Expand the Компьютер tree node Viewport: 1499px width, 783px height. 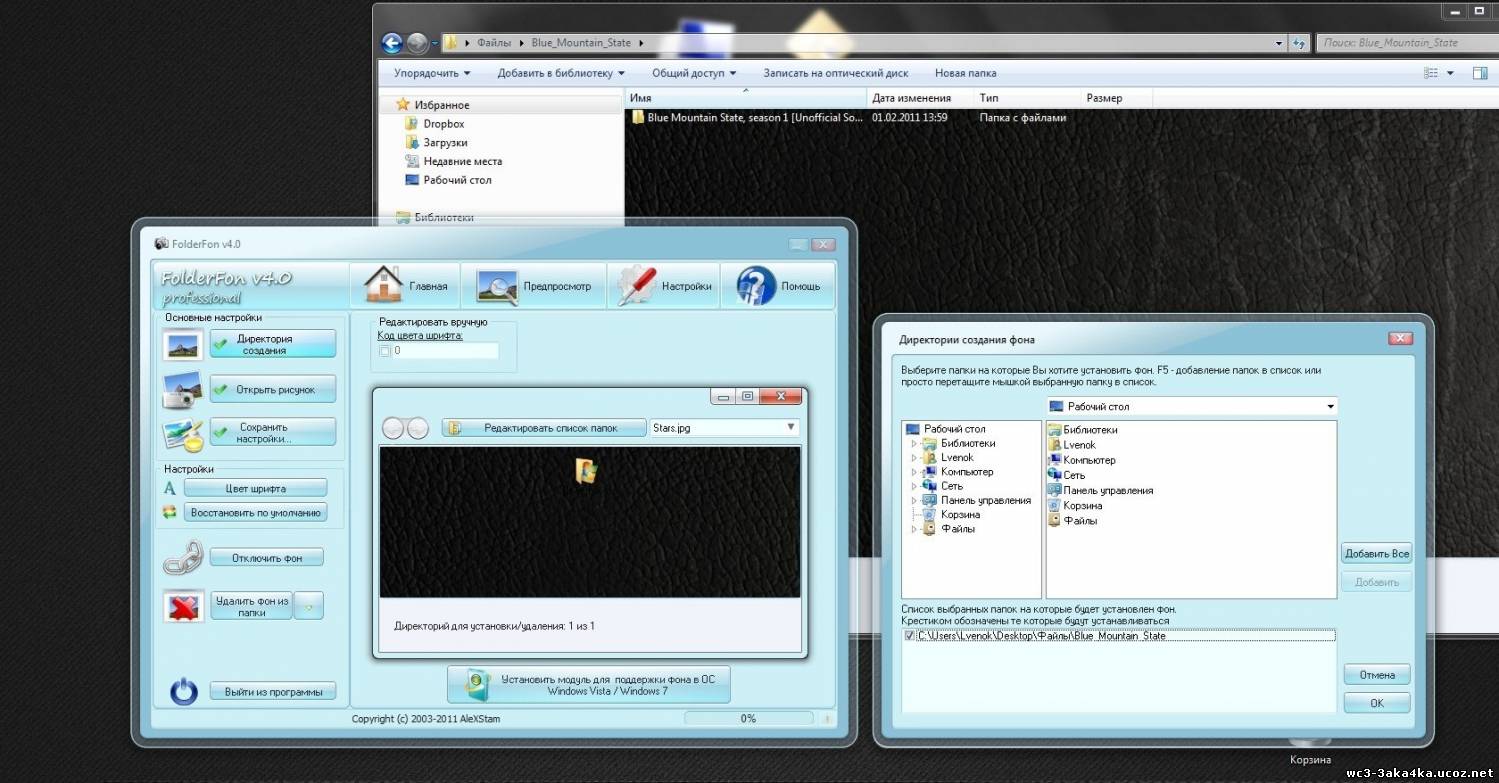pos(914,472)
